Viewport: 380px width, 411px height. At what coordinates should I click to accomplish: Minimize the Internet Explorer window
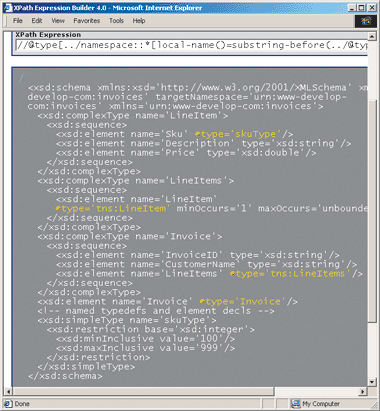click(352, 7)
